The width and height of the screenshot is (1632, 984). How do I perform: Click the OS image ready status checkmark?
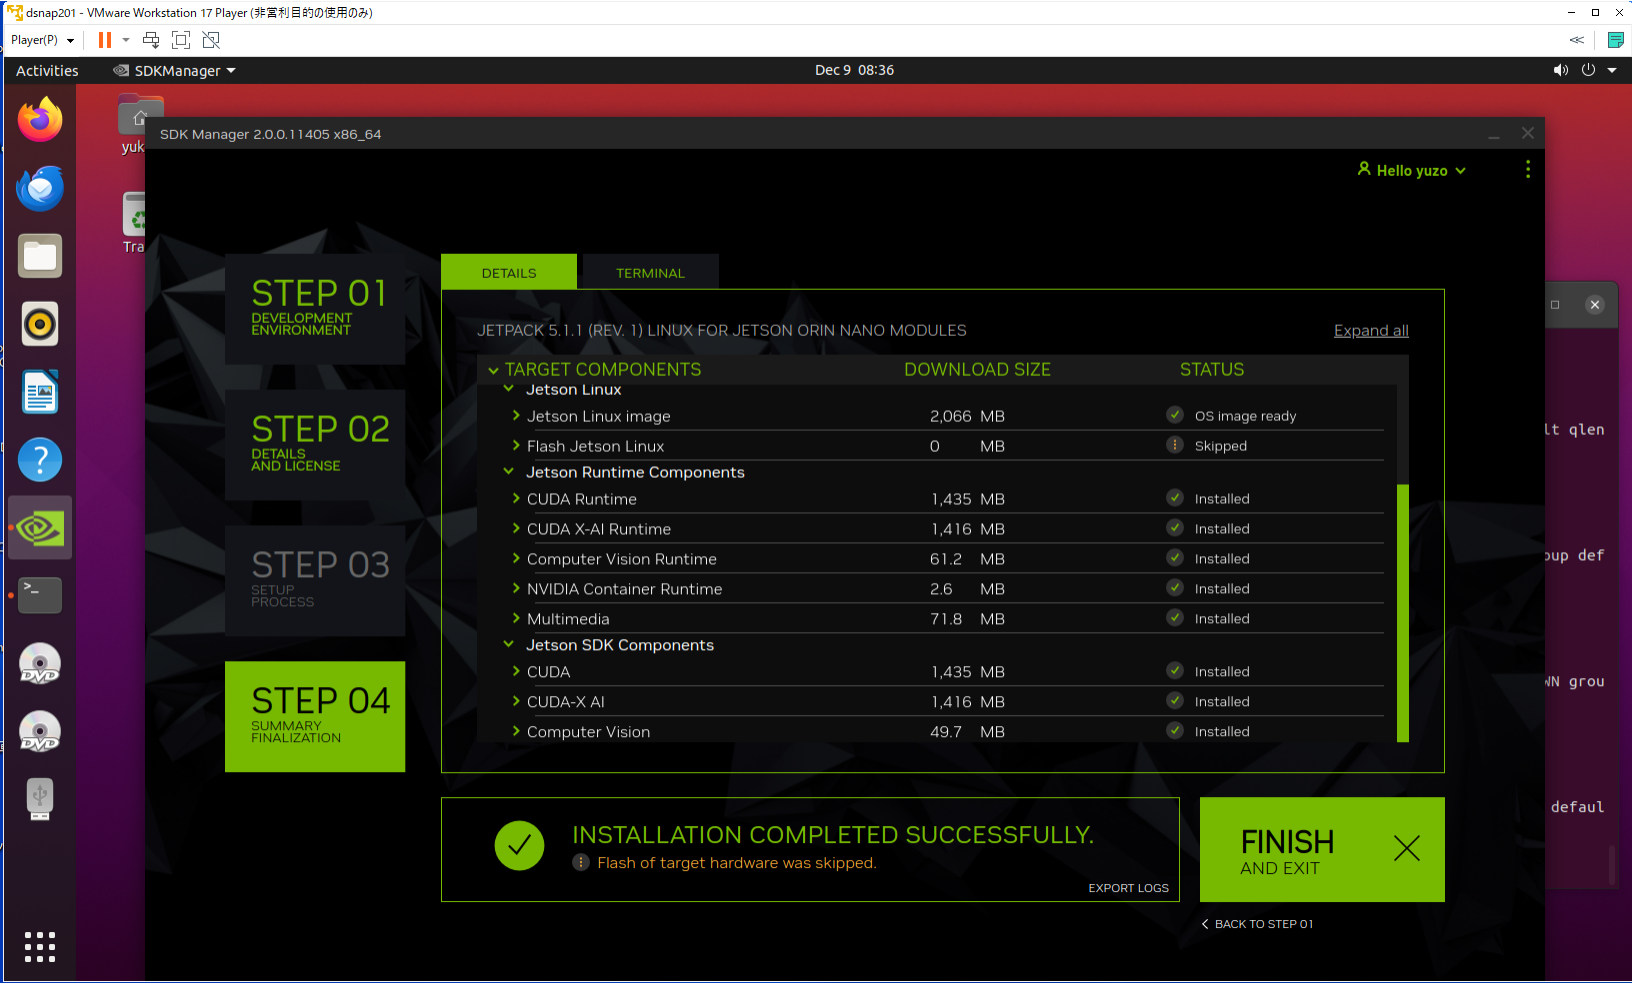[x=1175, y=415]
